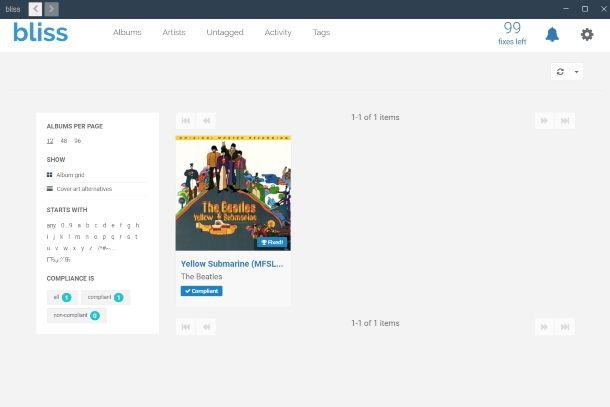Filter albums starting with letter y

(x=82, y=248)
